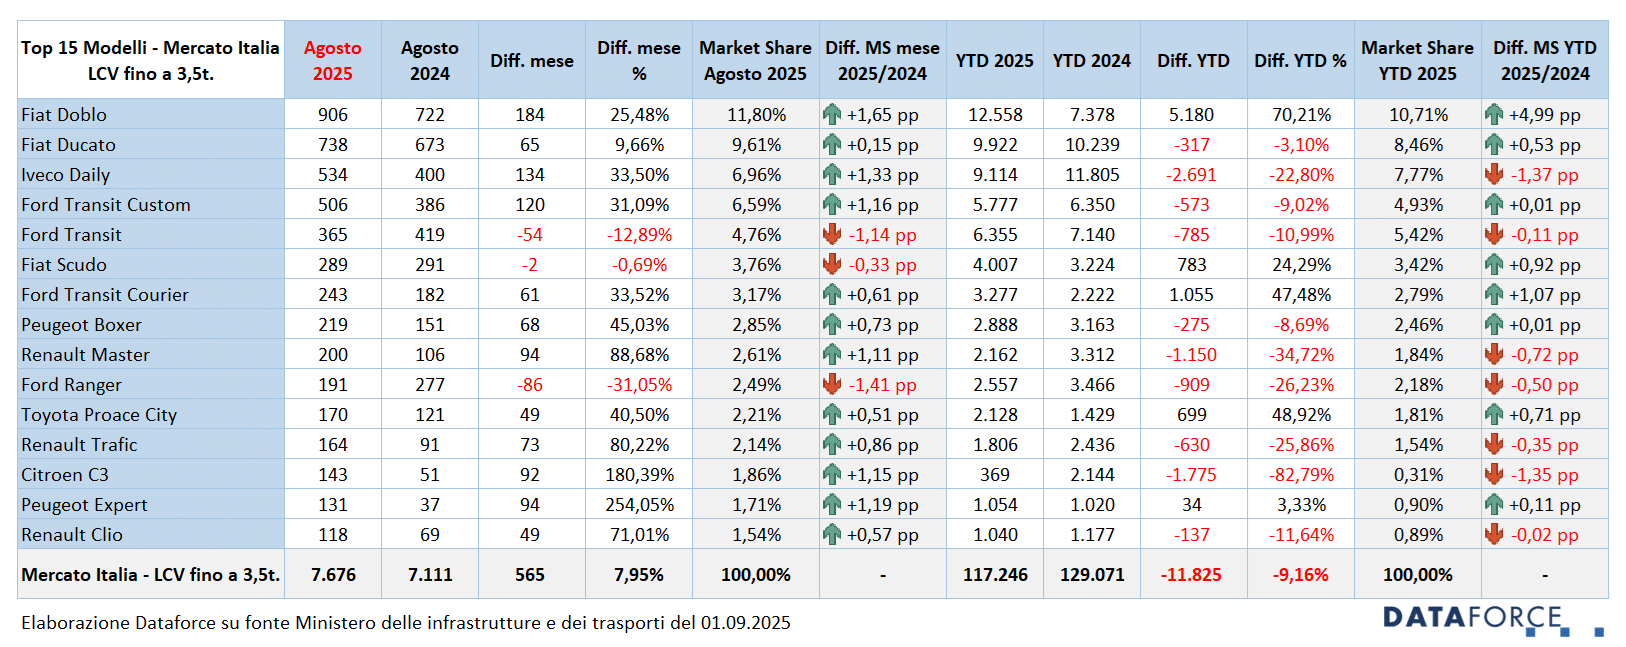Screen dimensions: 1626x647
Task: Click the Elaborazione Dataforce source footnote
Action: coord(405,622)
